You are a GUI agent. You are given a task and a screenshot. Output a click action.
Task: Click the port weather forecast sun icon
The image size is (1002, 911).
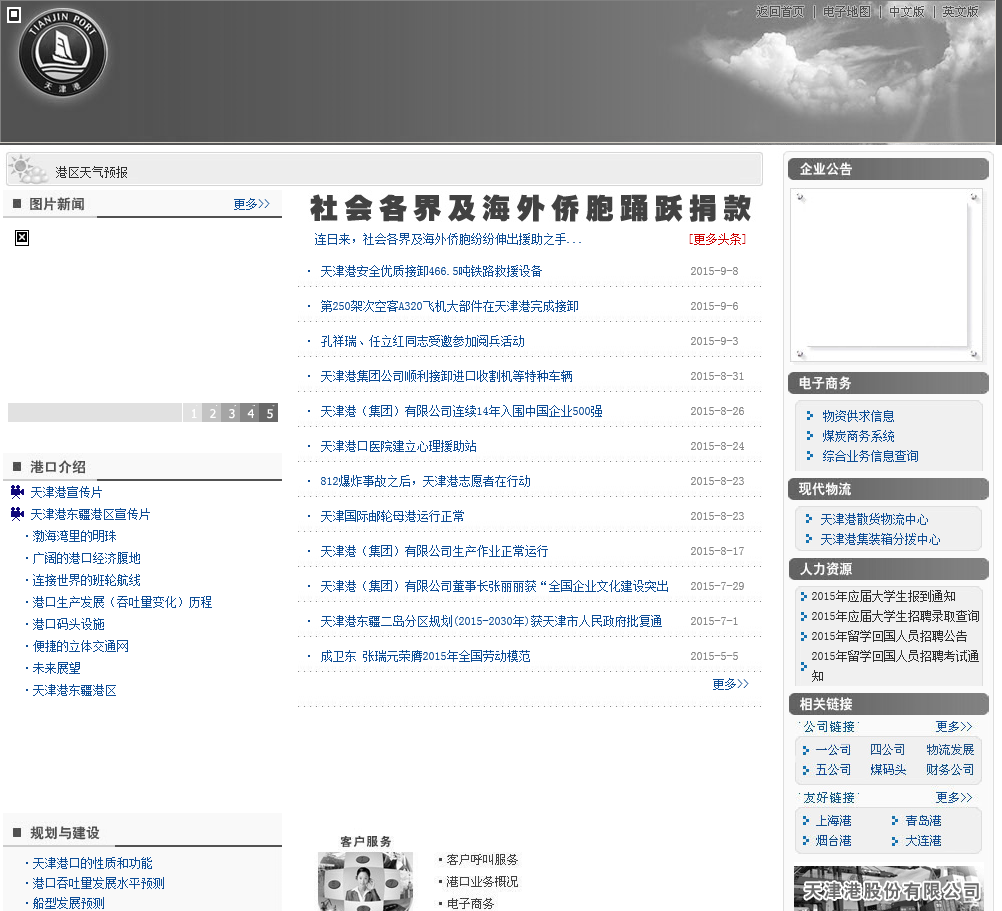tap(28, 169)
